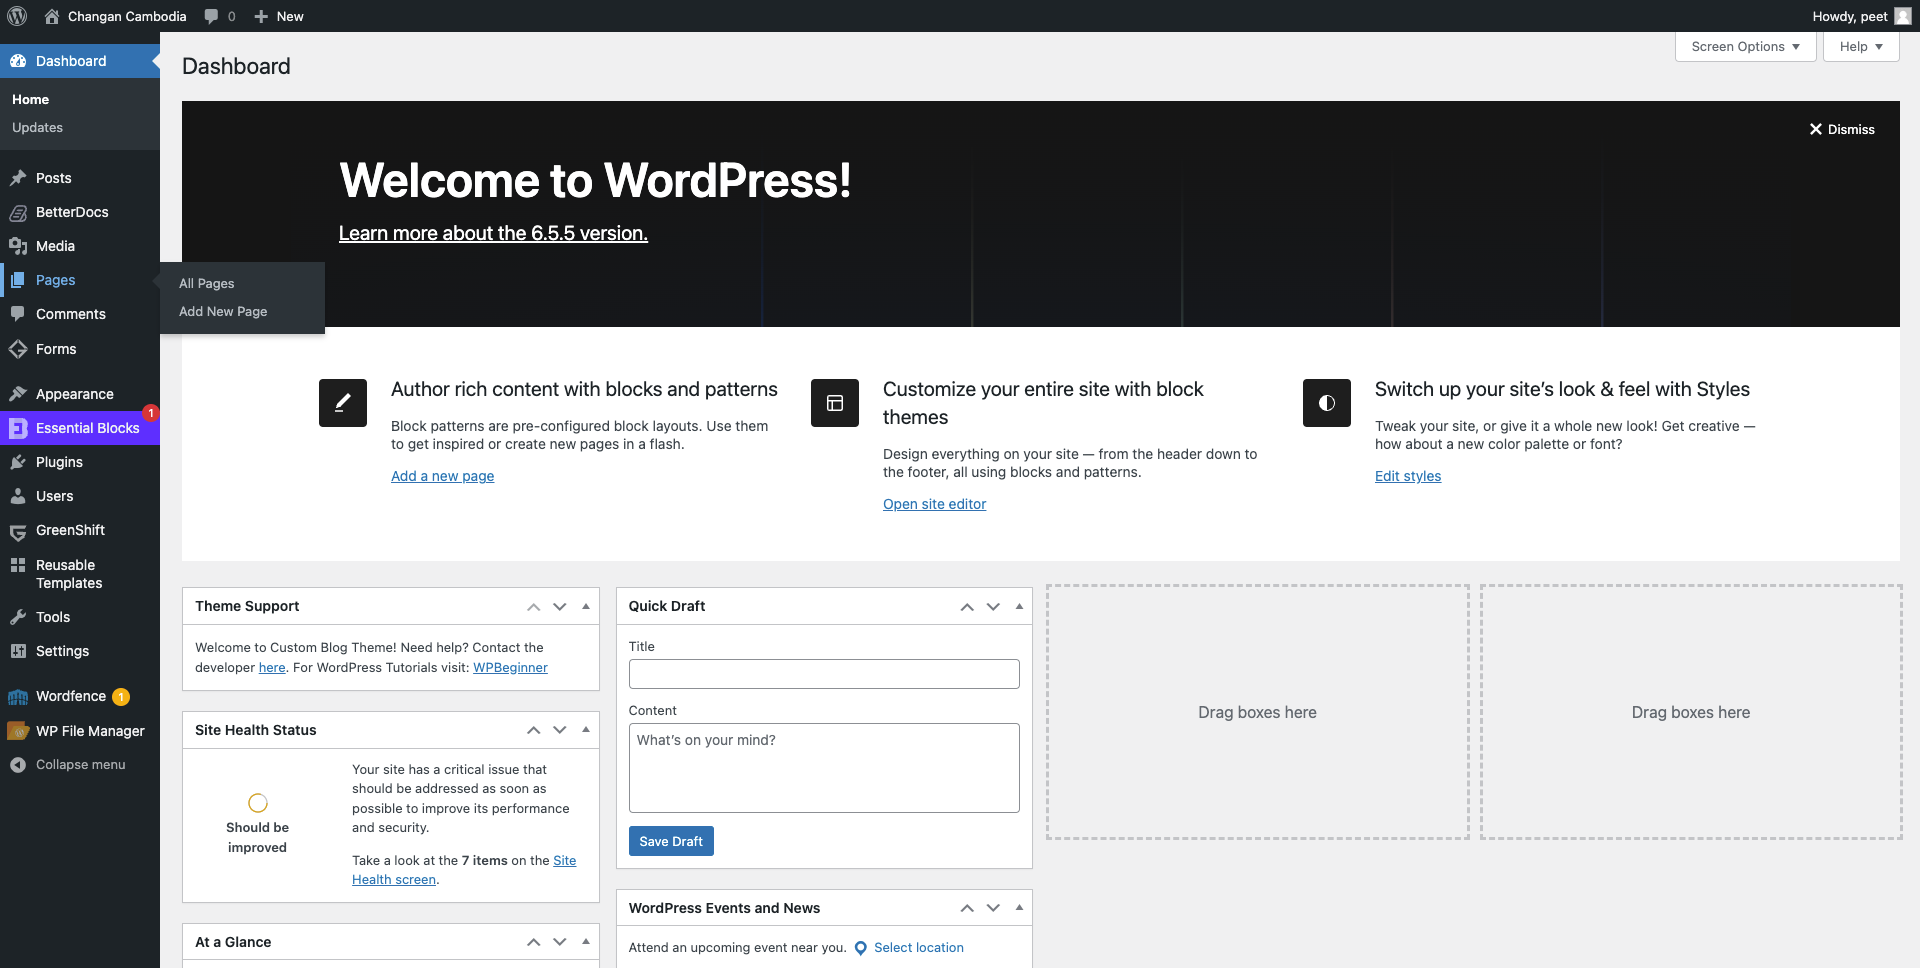1920x968 pixels.
Task: Click the Forms icon in sidebar
Action: pos(18,349)
